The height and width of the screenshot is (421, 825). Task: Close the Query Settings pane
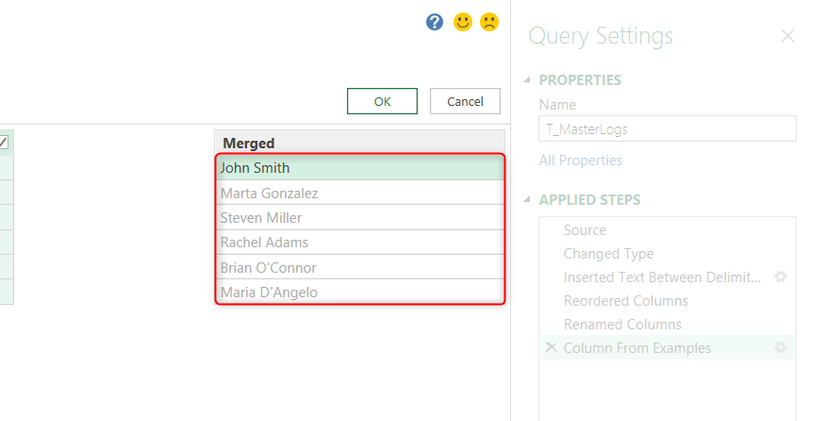point(788,36)
